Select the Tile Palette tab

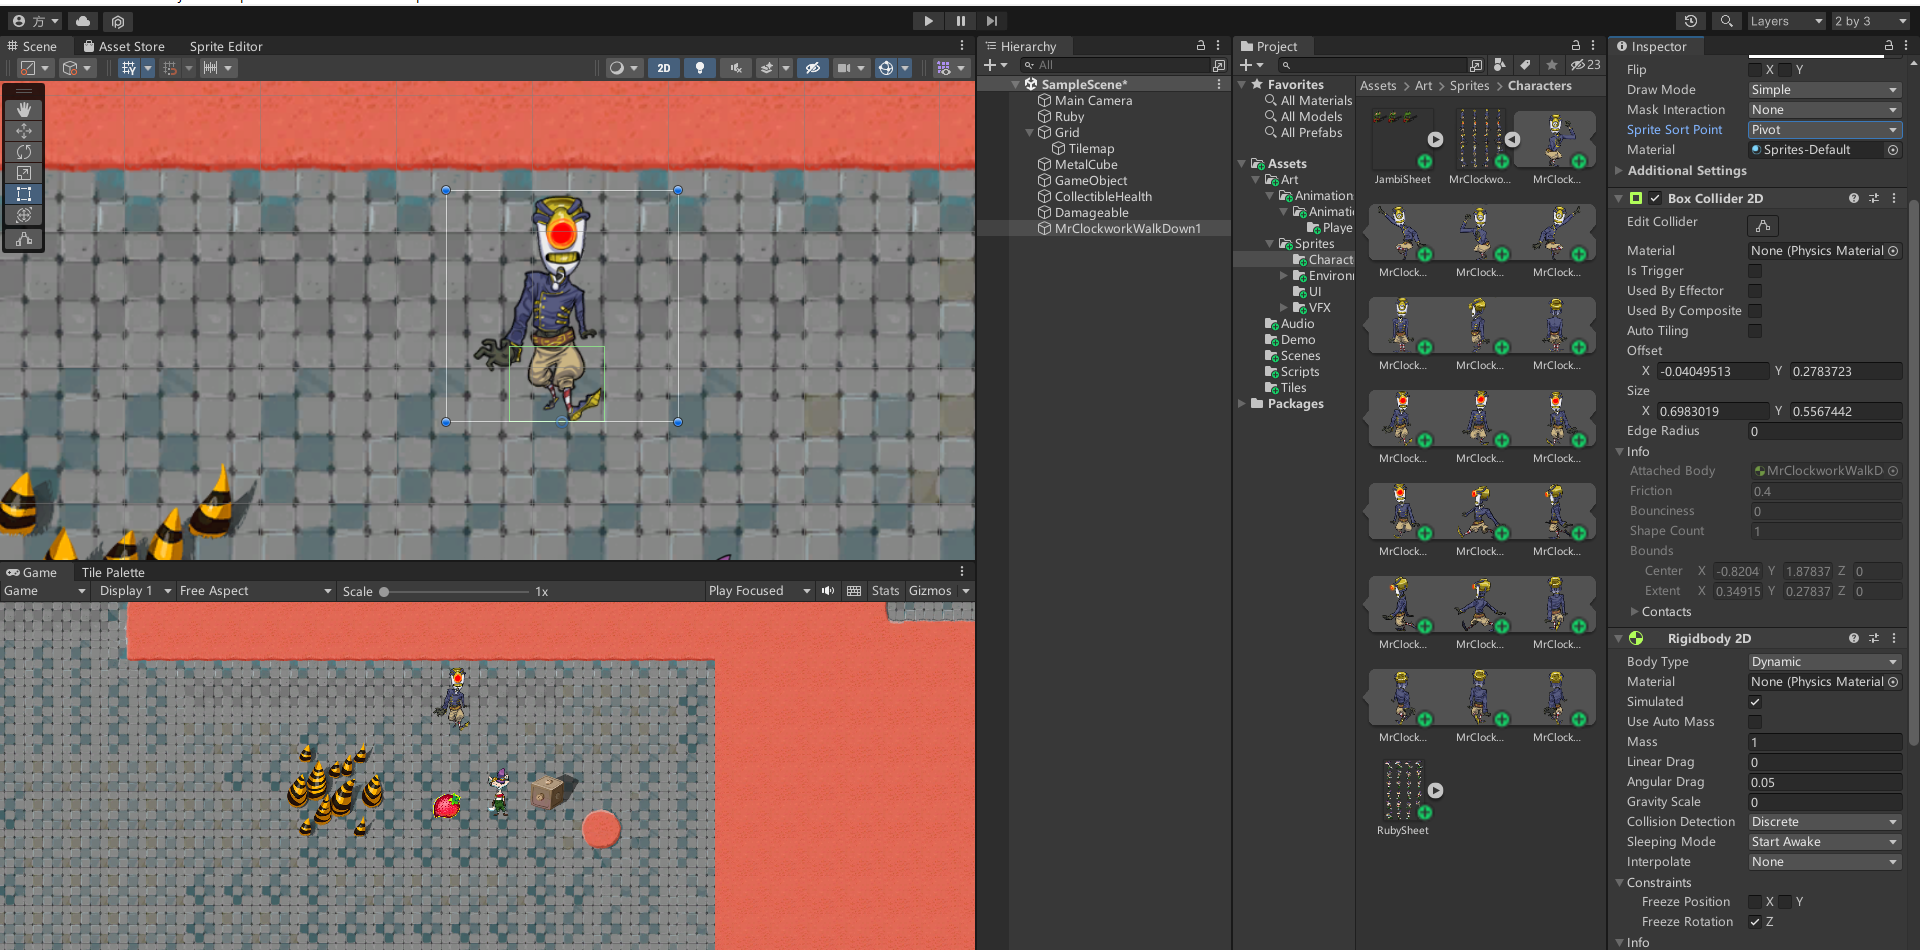click(x=113, y=572)
